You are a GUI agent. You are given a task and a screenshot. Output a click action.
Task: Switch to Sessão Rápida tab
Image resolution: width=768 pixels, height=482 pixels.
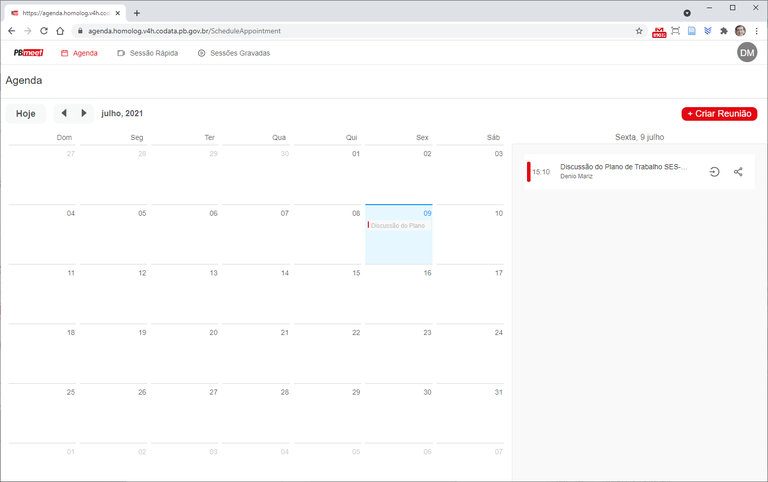147,53
